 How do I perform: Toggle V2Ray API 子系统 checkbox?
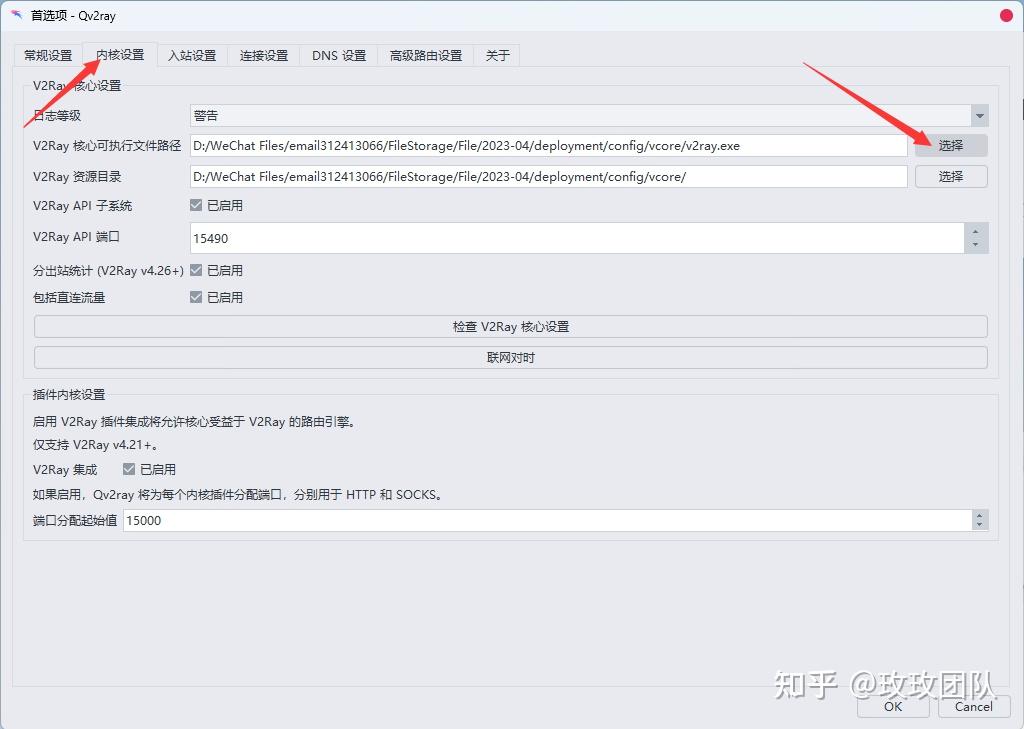196,205
